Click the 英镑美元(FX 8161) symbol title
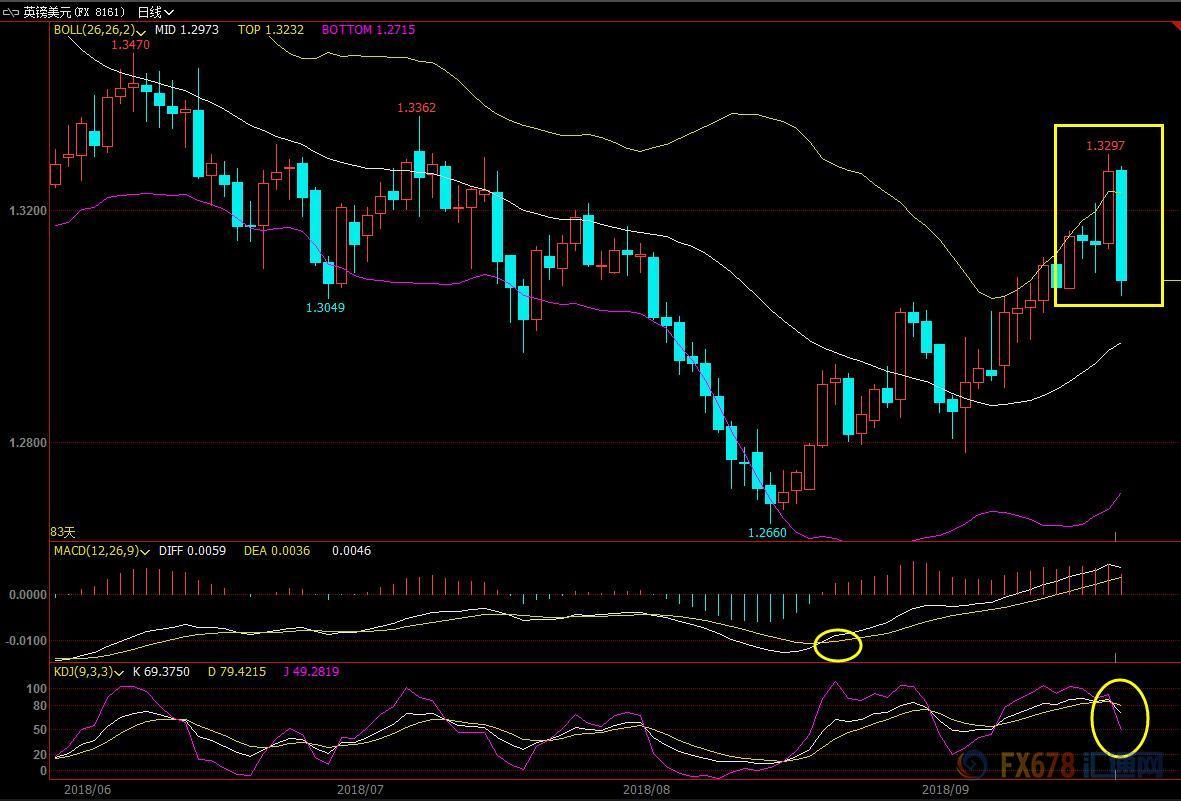The width and height of the screenshot is (1181, 801). point(75,11)
